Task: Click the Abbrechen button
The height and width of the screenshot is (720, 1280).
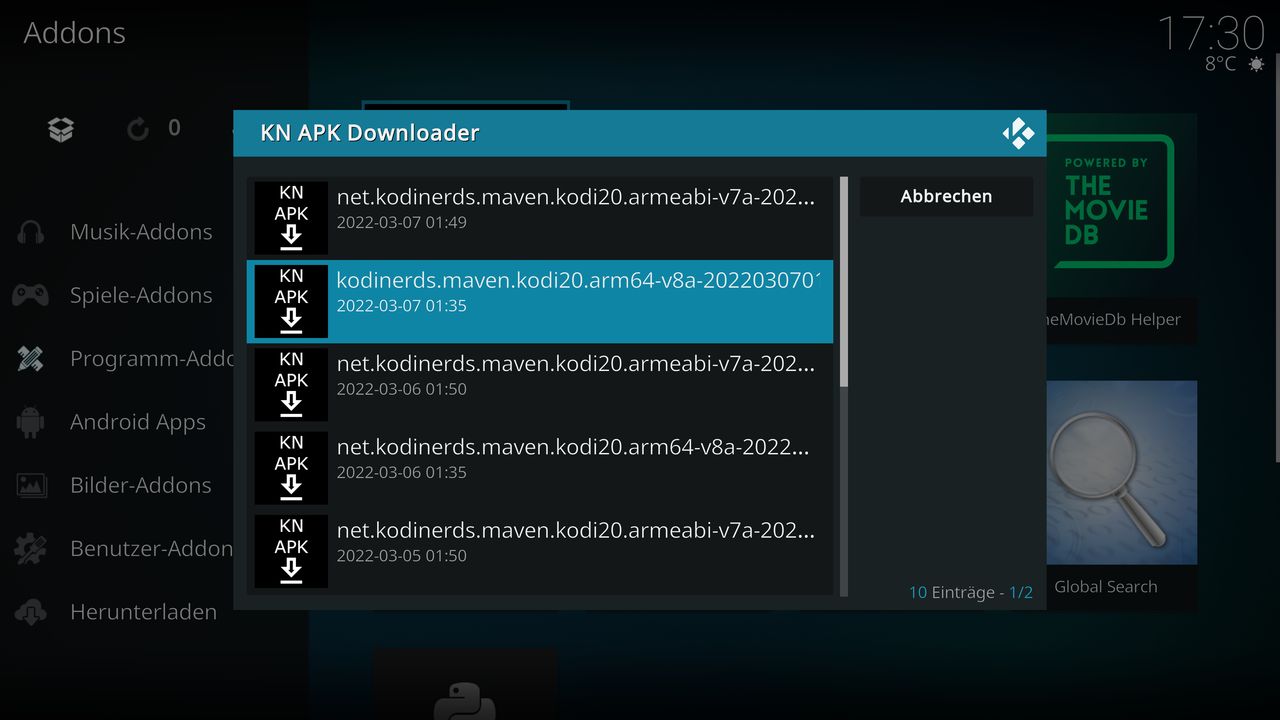Action: pos(946,197)
